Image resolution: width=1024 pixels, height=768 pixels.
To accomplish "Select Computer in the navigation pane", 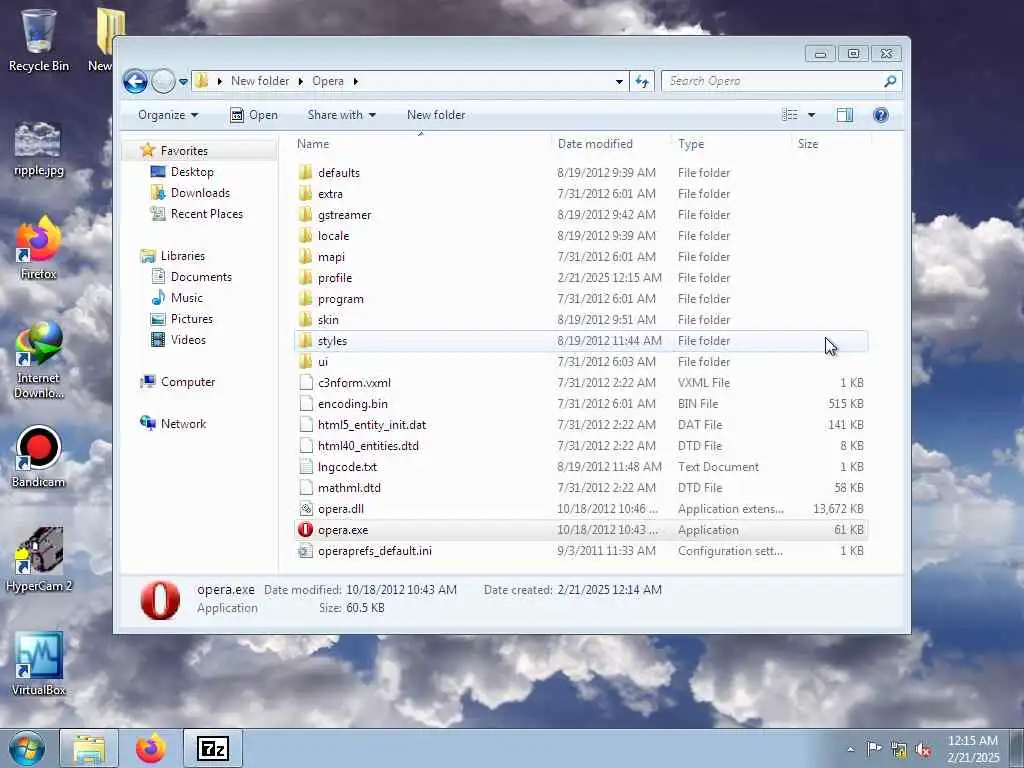I will tap(187, 382).
